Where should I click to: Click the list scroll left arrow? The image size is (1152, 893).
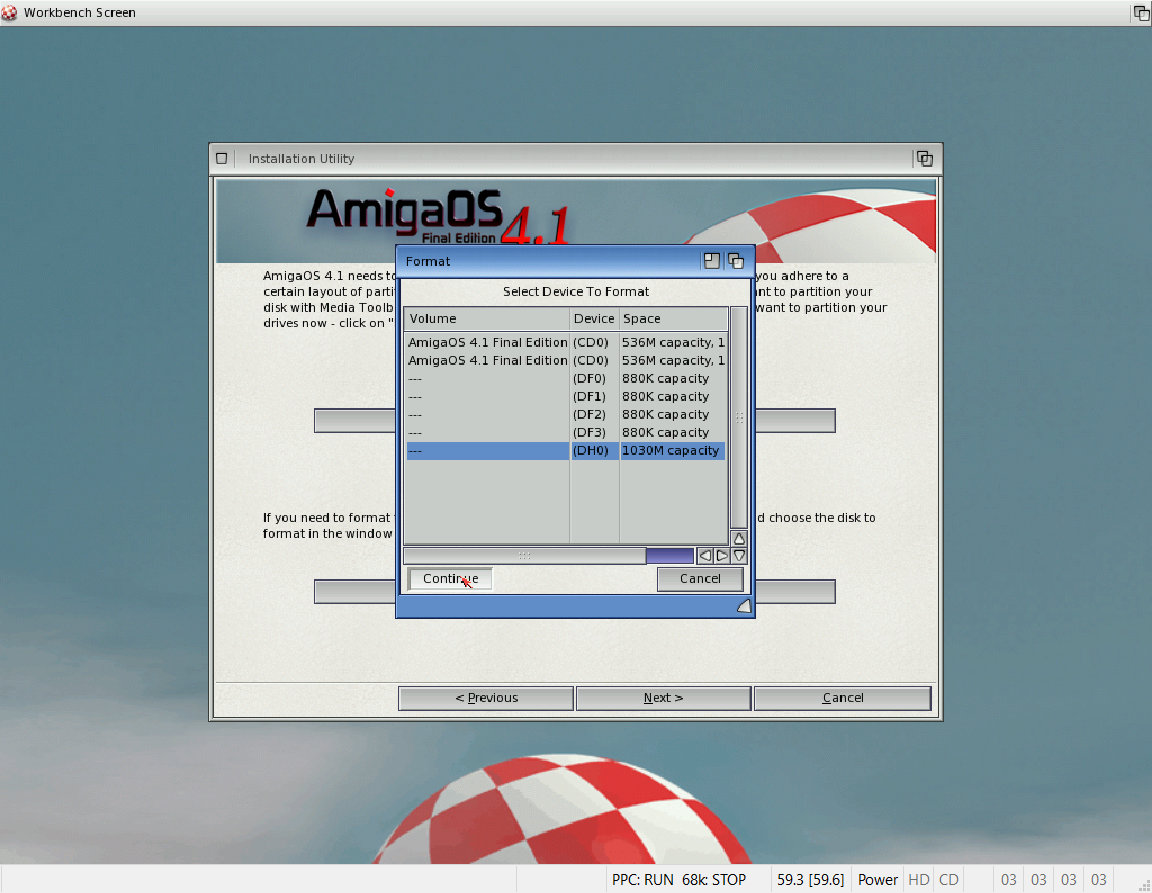click(x=705, y=556)
